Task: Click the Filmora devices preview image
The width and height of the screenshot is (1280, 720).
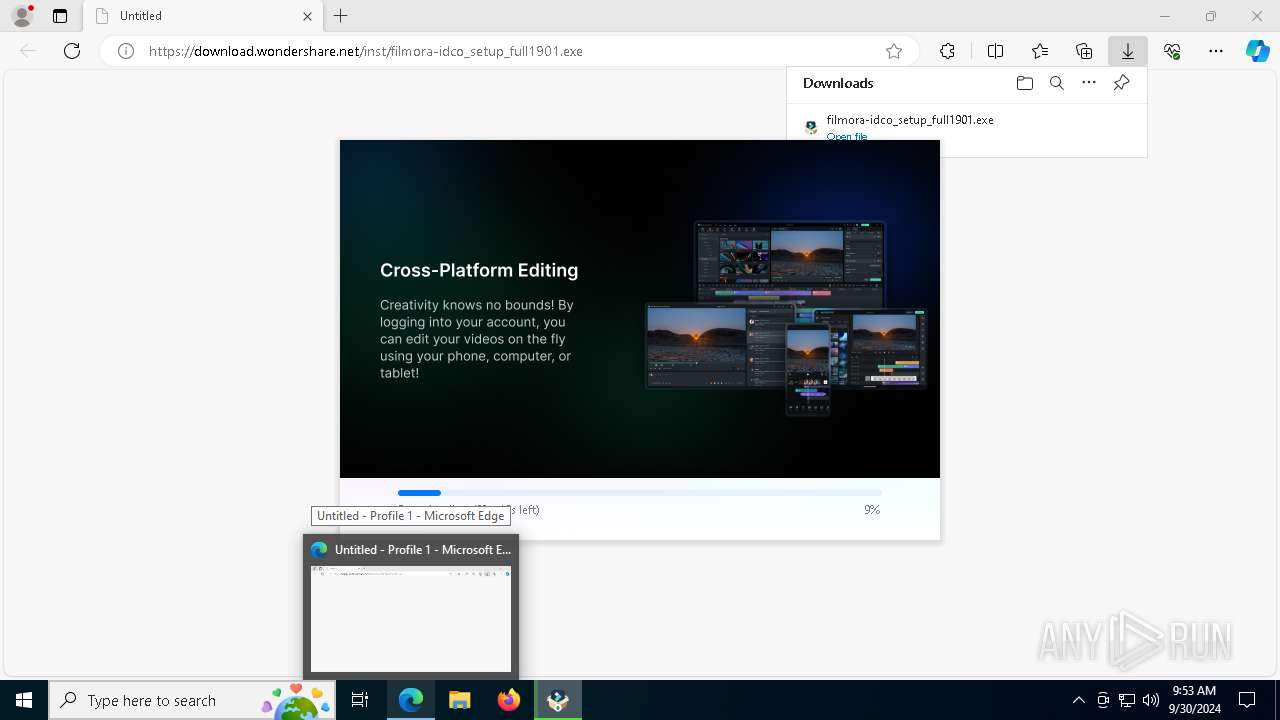Action: 786,317
